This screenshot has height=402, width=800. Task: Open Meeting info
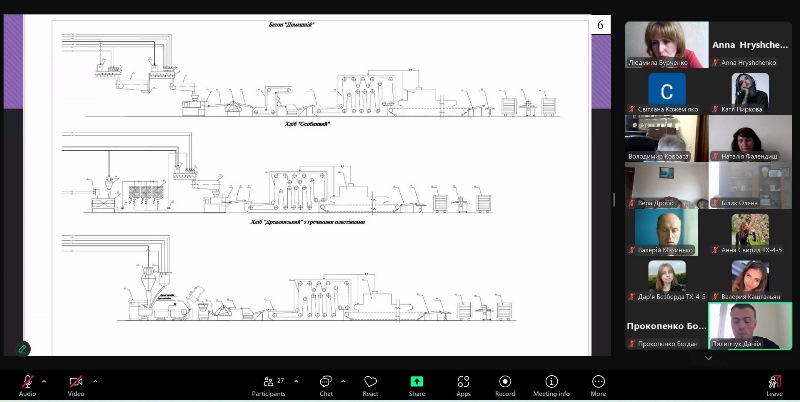coord(552,386)
